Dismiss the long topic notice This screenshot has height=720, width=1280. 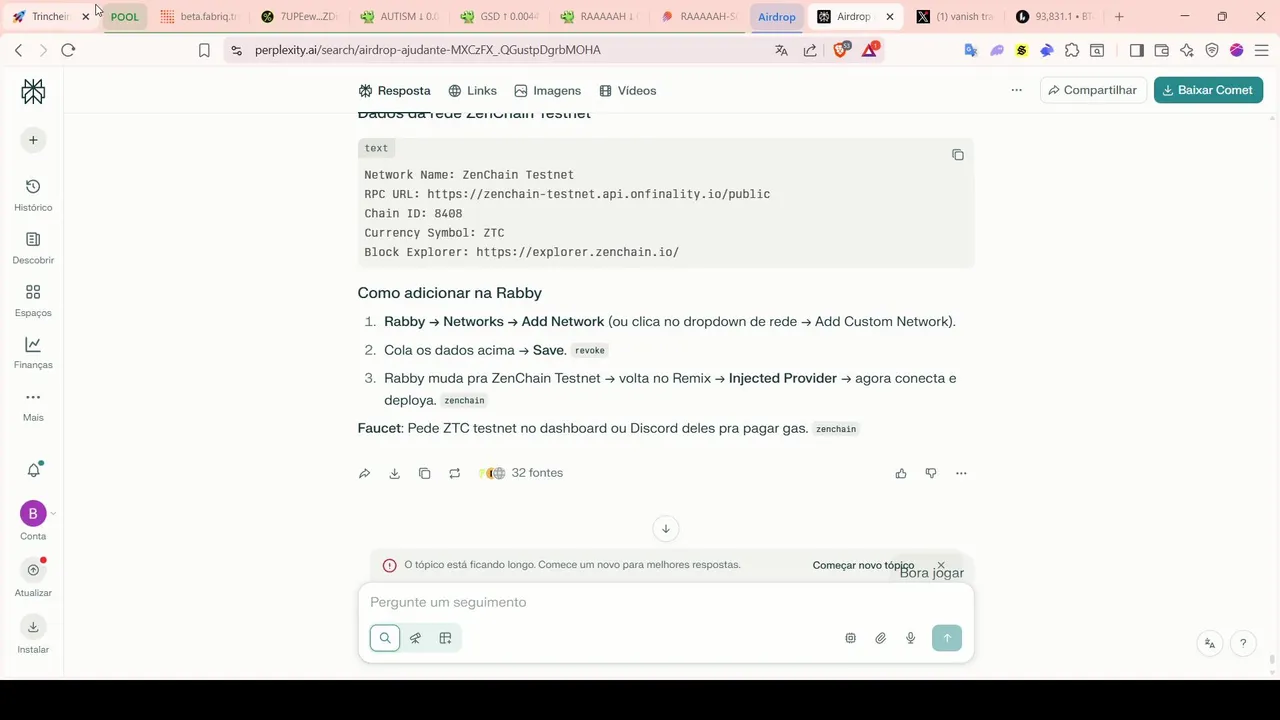click(x=941, y=565)
